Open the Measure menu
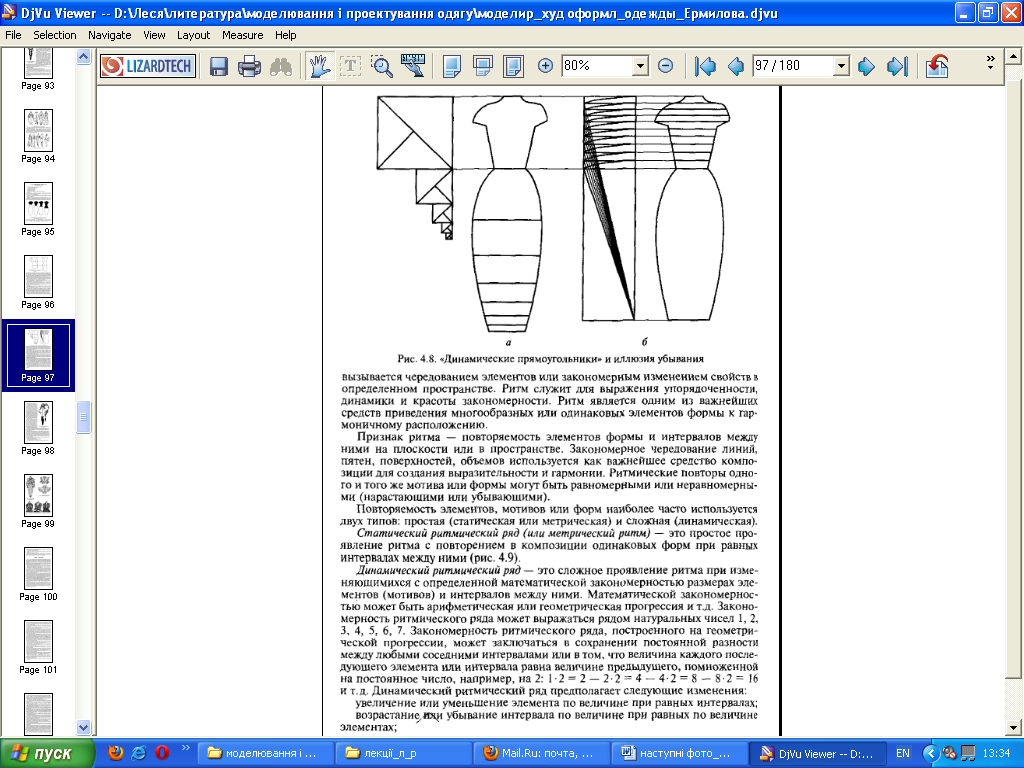Viewport: 1024px width, 768px height. (x=242, y=35)
